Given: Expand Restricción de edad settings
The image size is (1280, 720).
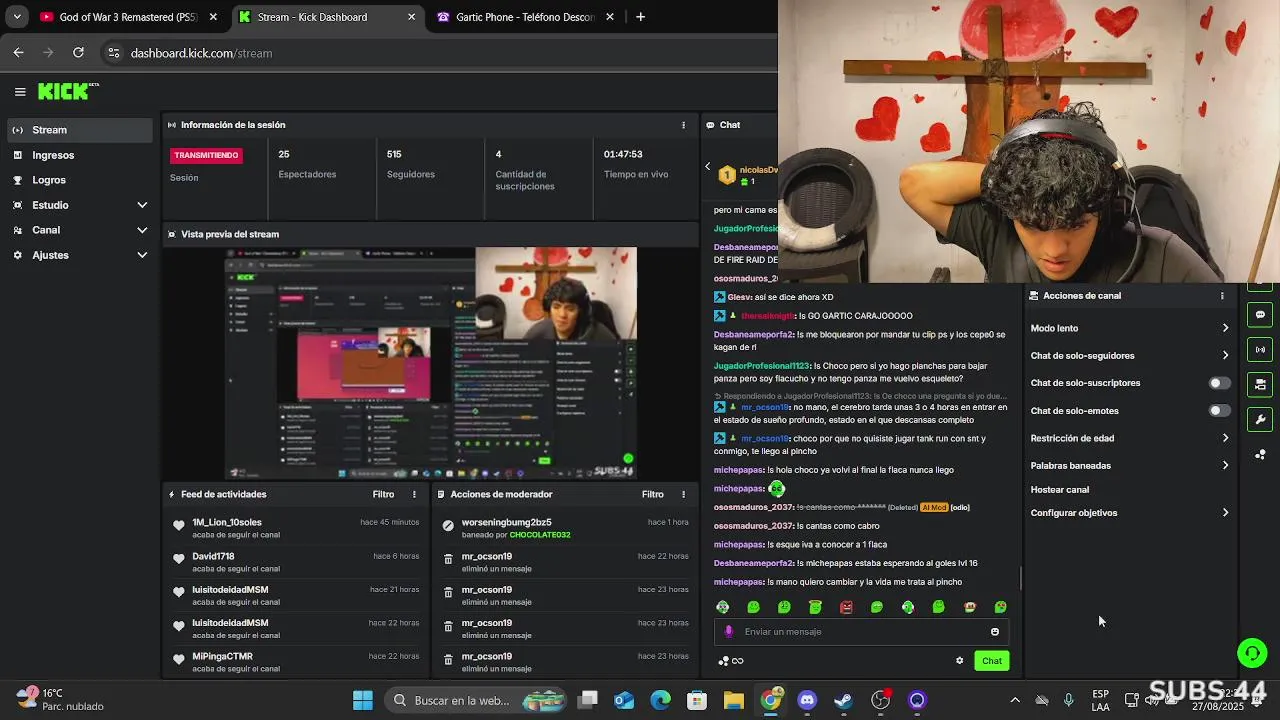Looking at the screenshot, I should [1130, 438].
